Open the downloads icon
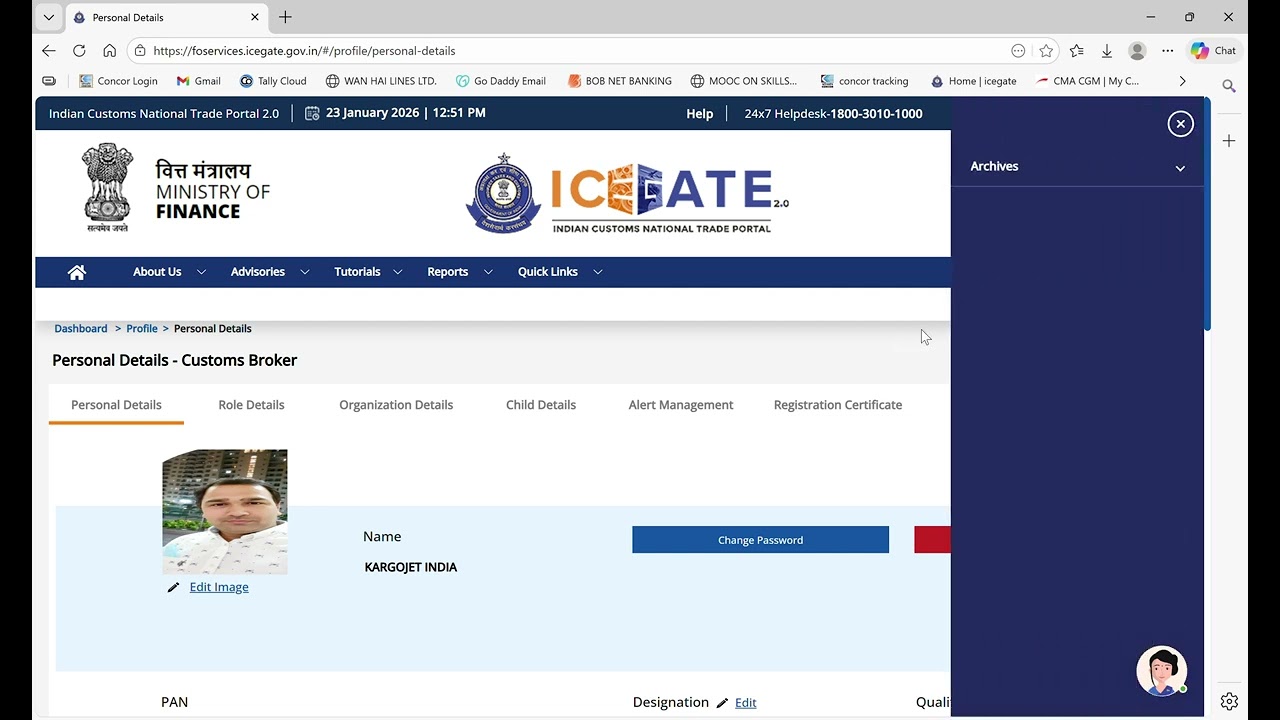The width and height of the screenshot is (1280, 720). 1106,51
